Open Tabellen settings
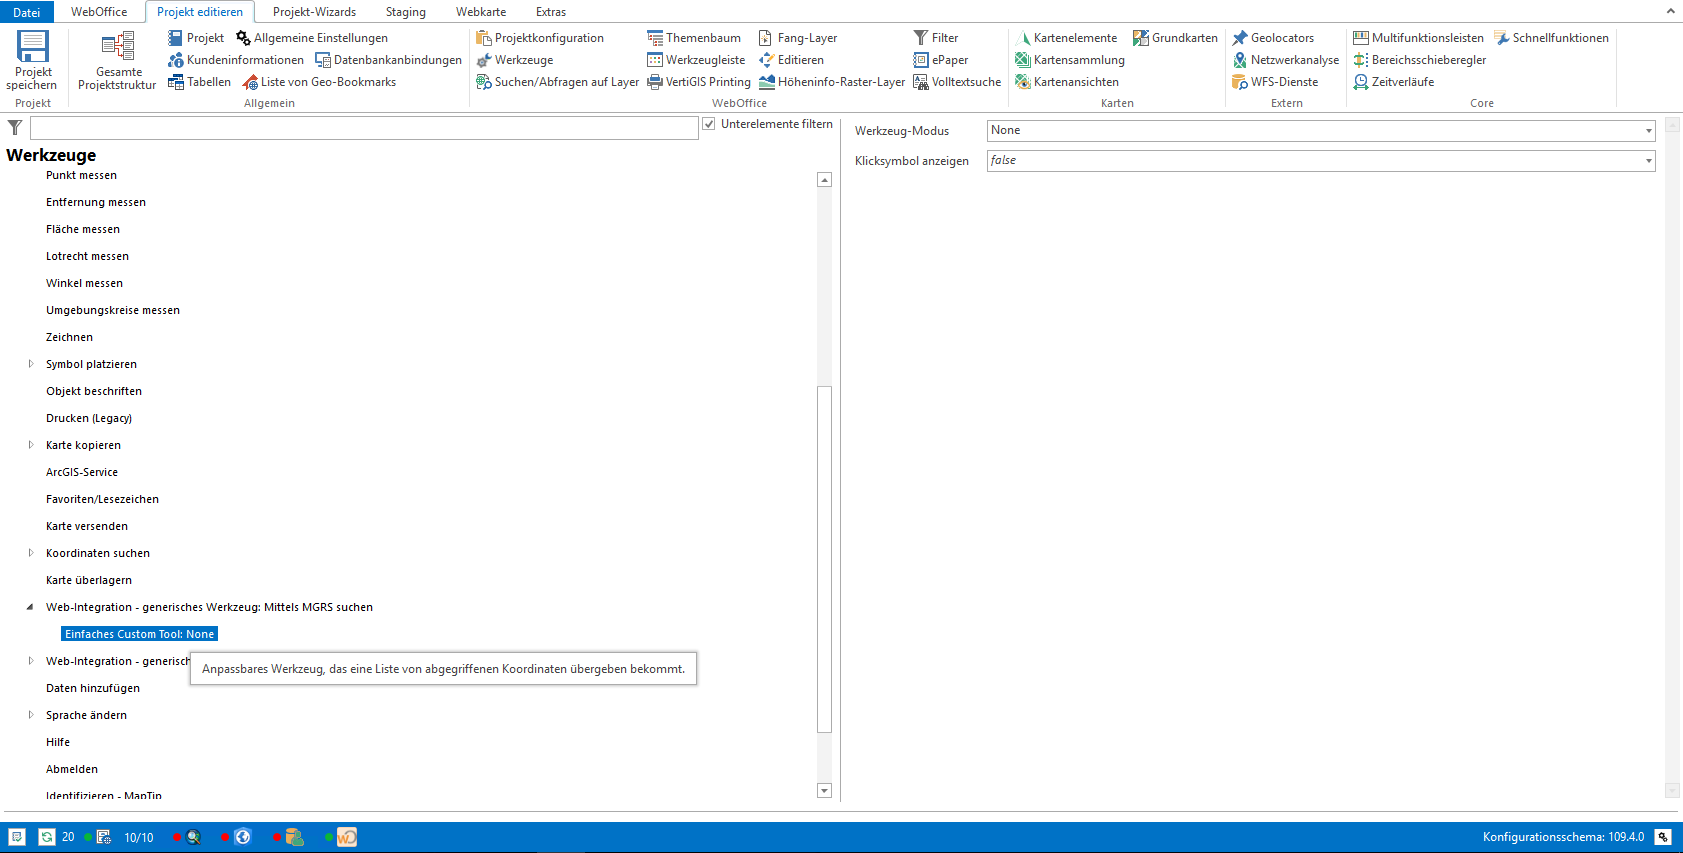 (x=200, y=82)
